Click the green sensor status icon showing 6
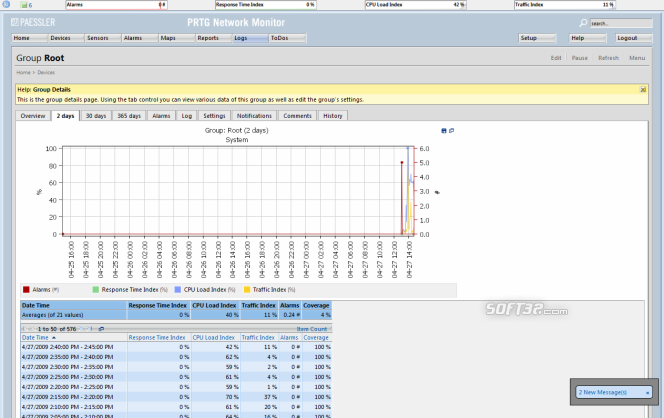Viewport: 664px width, 418px height. [x=26, y=5]
